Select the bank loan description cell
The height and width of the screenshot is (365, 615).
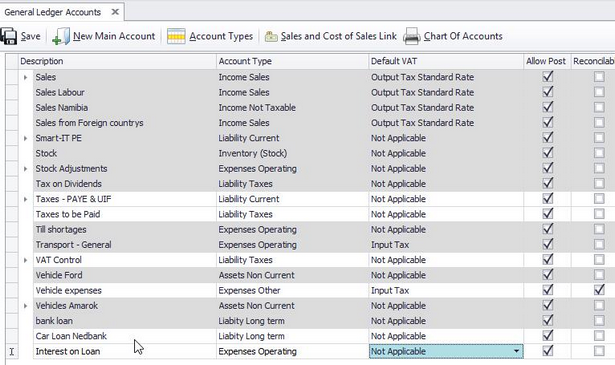point(125,321)
